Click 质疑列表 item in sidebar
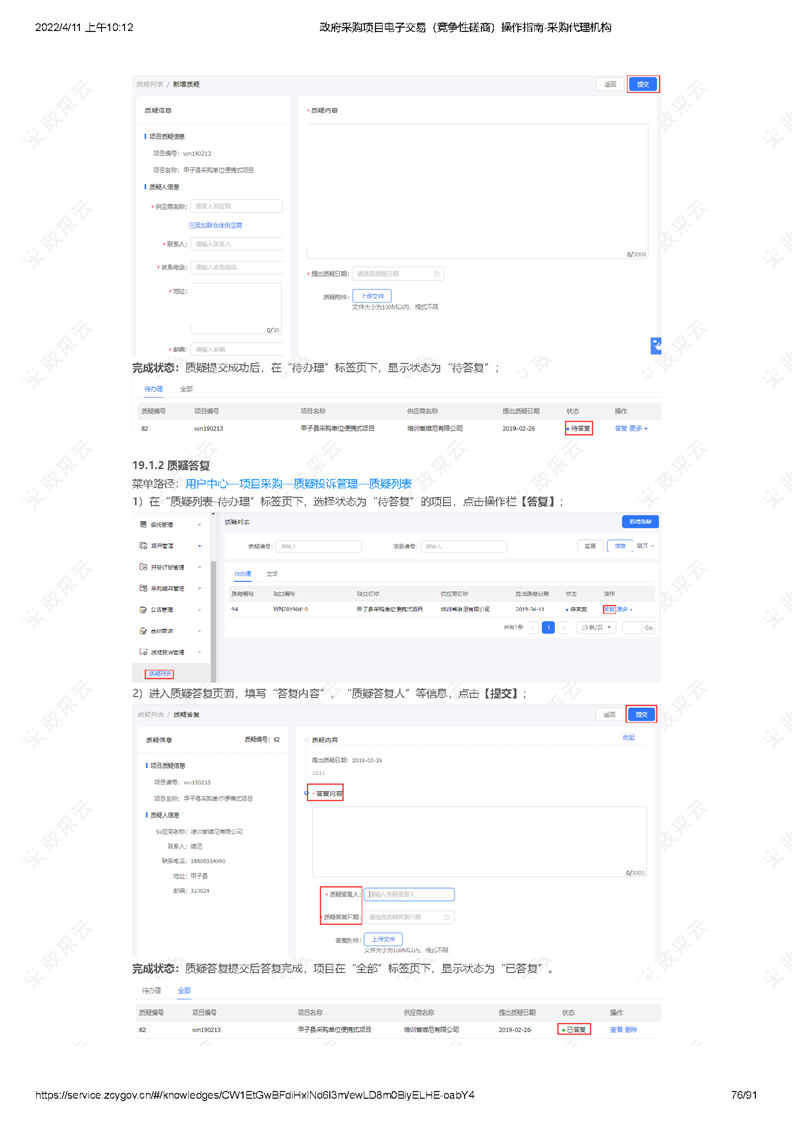Screen dimensions: 793x1121 click(160, 674)
